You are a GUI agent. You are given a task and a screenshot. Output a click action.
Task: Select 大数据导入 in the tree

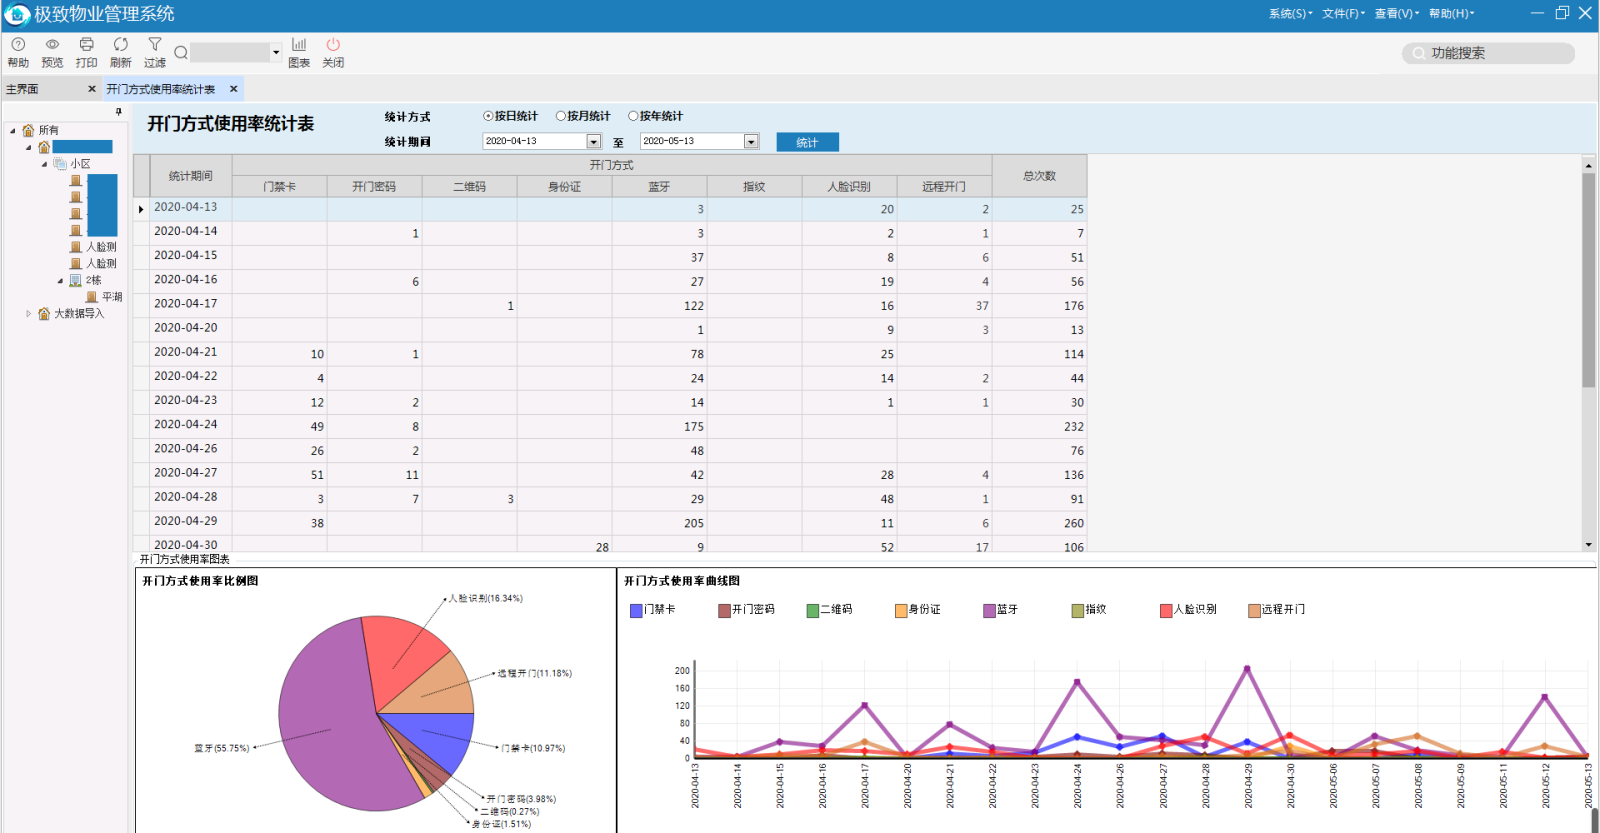[x=79, y=314]
